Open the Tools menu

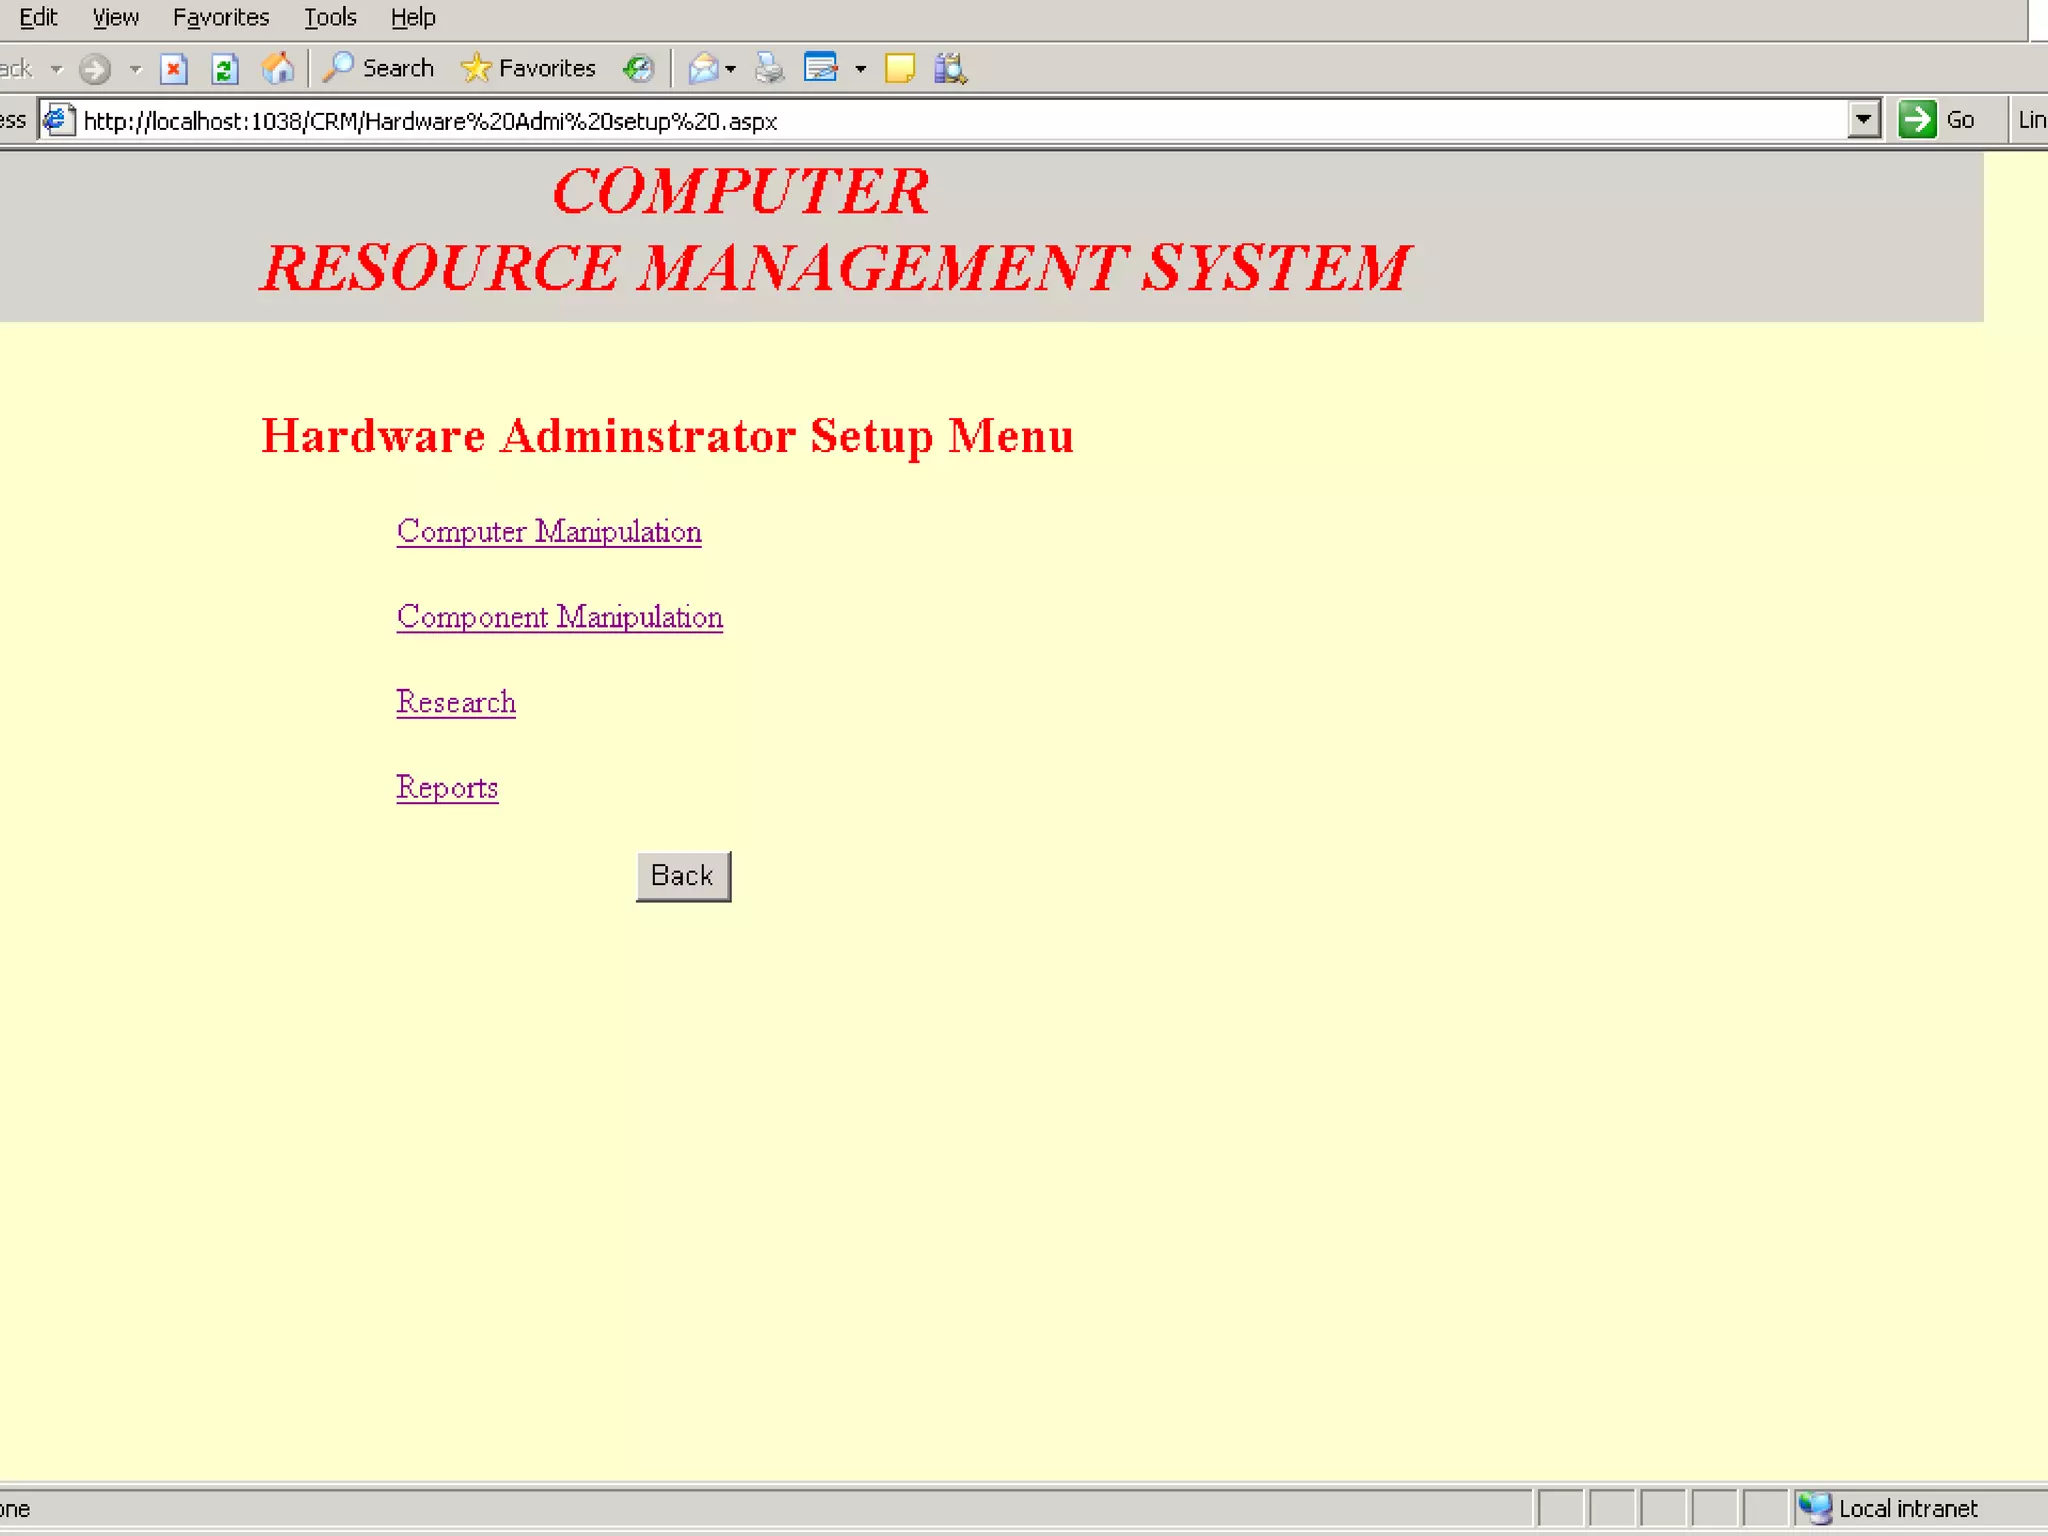tap(330, 17)
